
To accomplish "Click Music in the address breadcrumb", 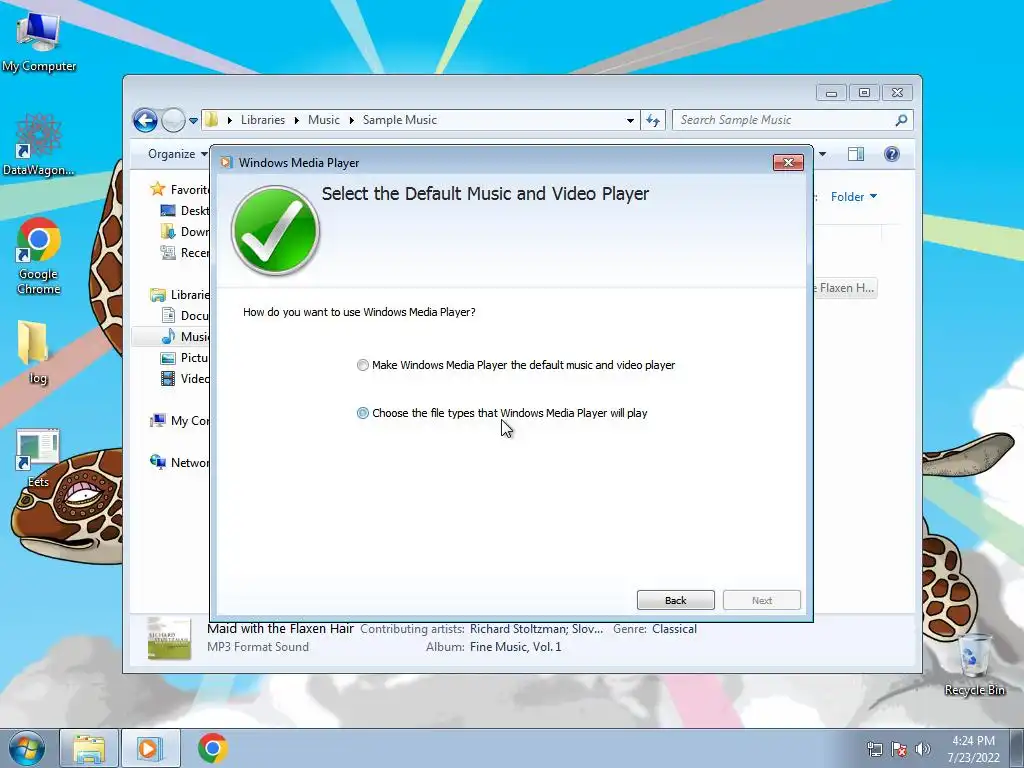I will pyautogui.click(x=323, y=120).
